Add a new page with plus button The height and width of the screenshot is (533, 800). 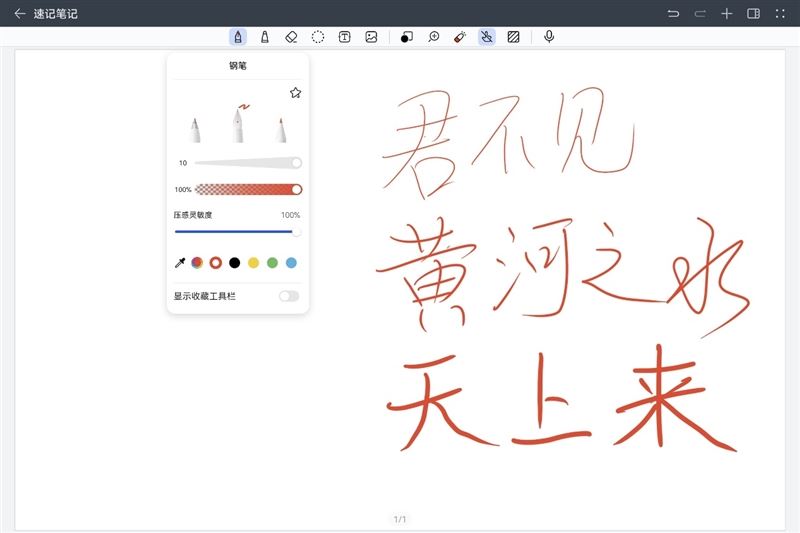pyautogui.click(x=727, y=14)
